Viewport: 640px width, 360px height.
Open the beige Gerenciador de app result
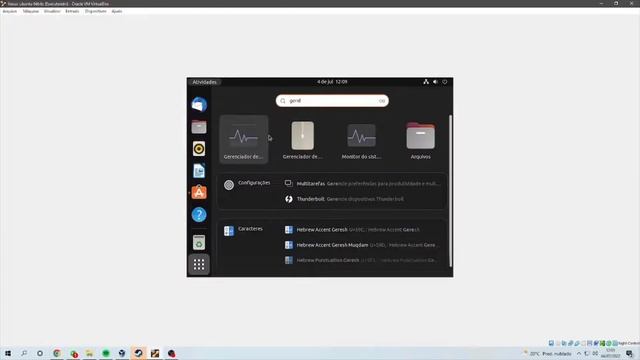[303, 140]
